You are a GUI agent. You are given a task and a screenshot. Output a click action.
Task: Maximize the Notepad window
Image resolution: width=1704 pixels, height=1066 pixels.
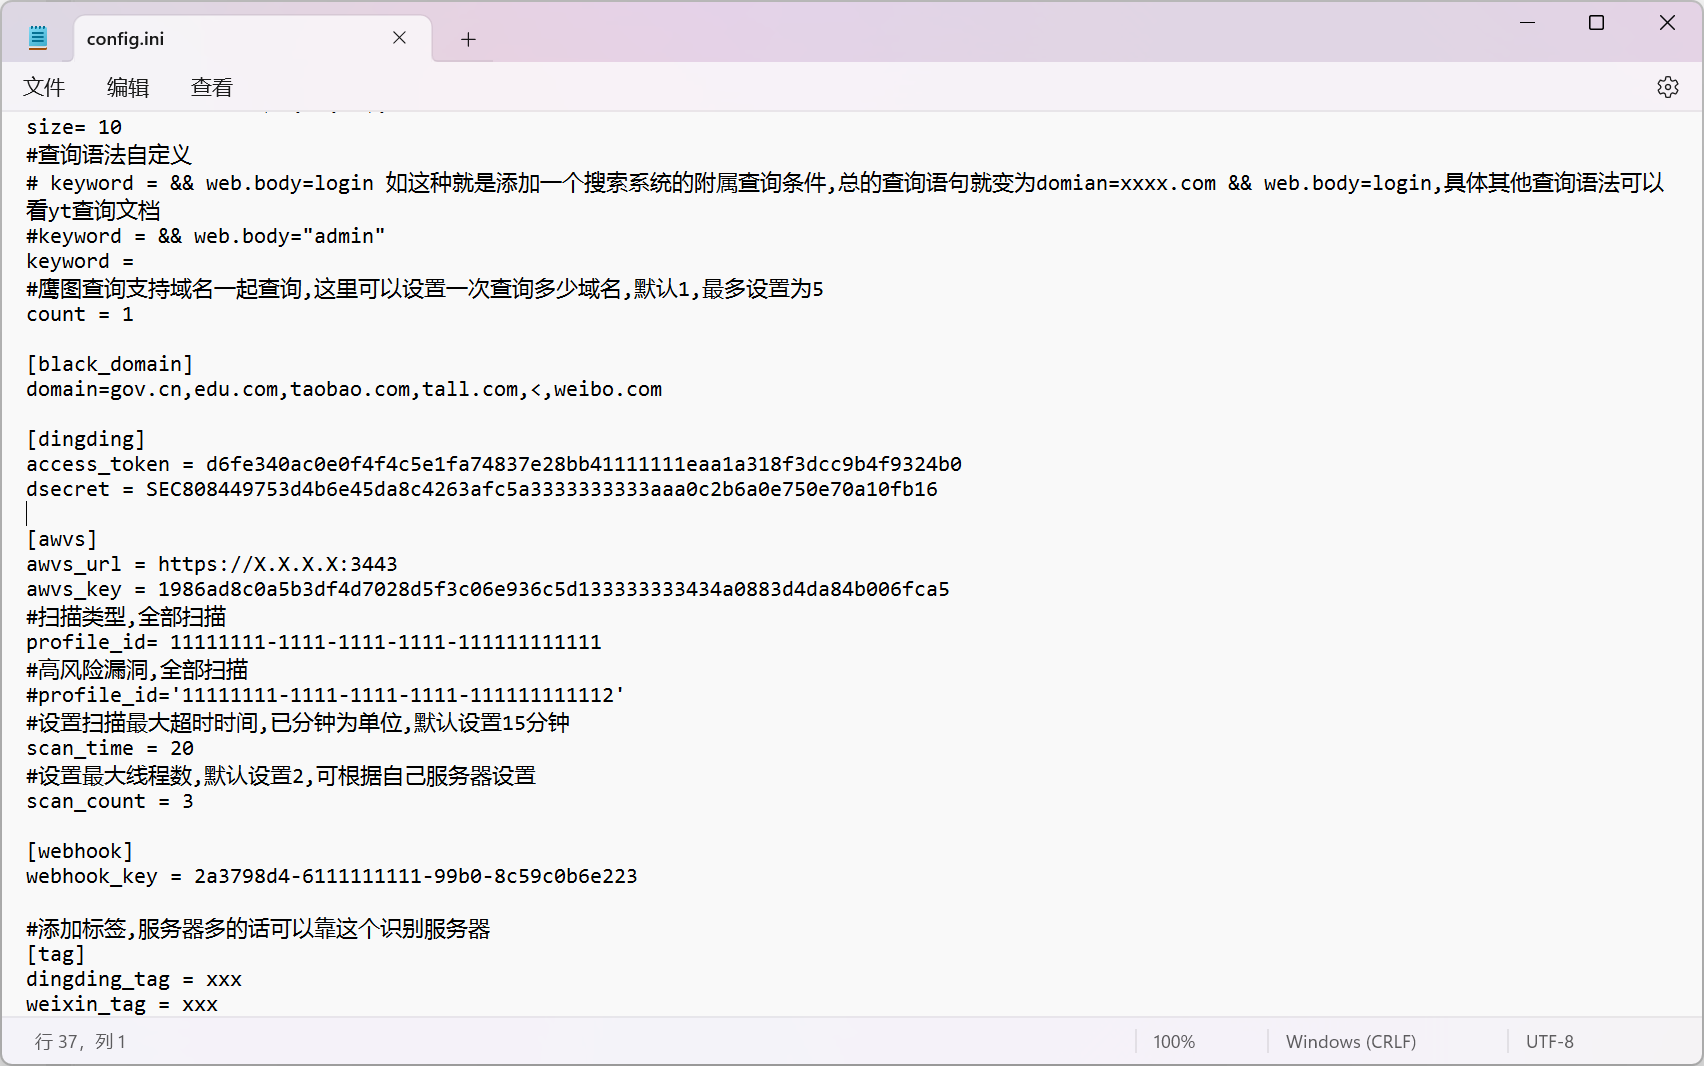[x=1597, y=22]
